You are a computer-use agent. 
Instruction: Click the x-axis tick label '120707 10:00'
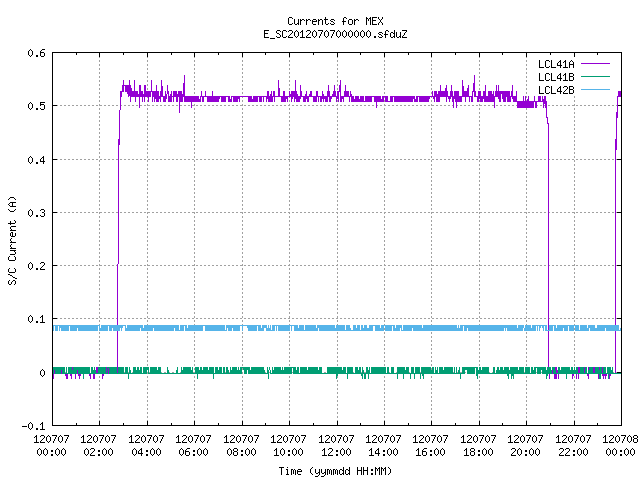click(x=288, y=446)
